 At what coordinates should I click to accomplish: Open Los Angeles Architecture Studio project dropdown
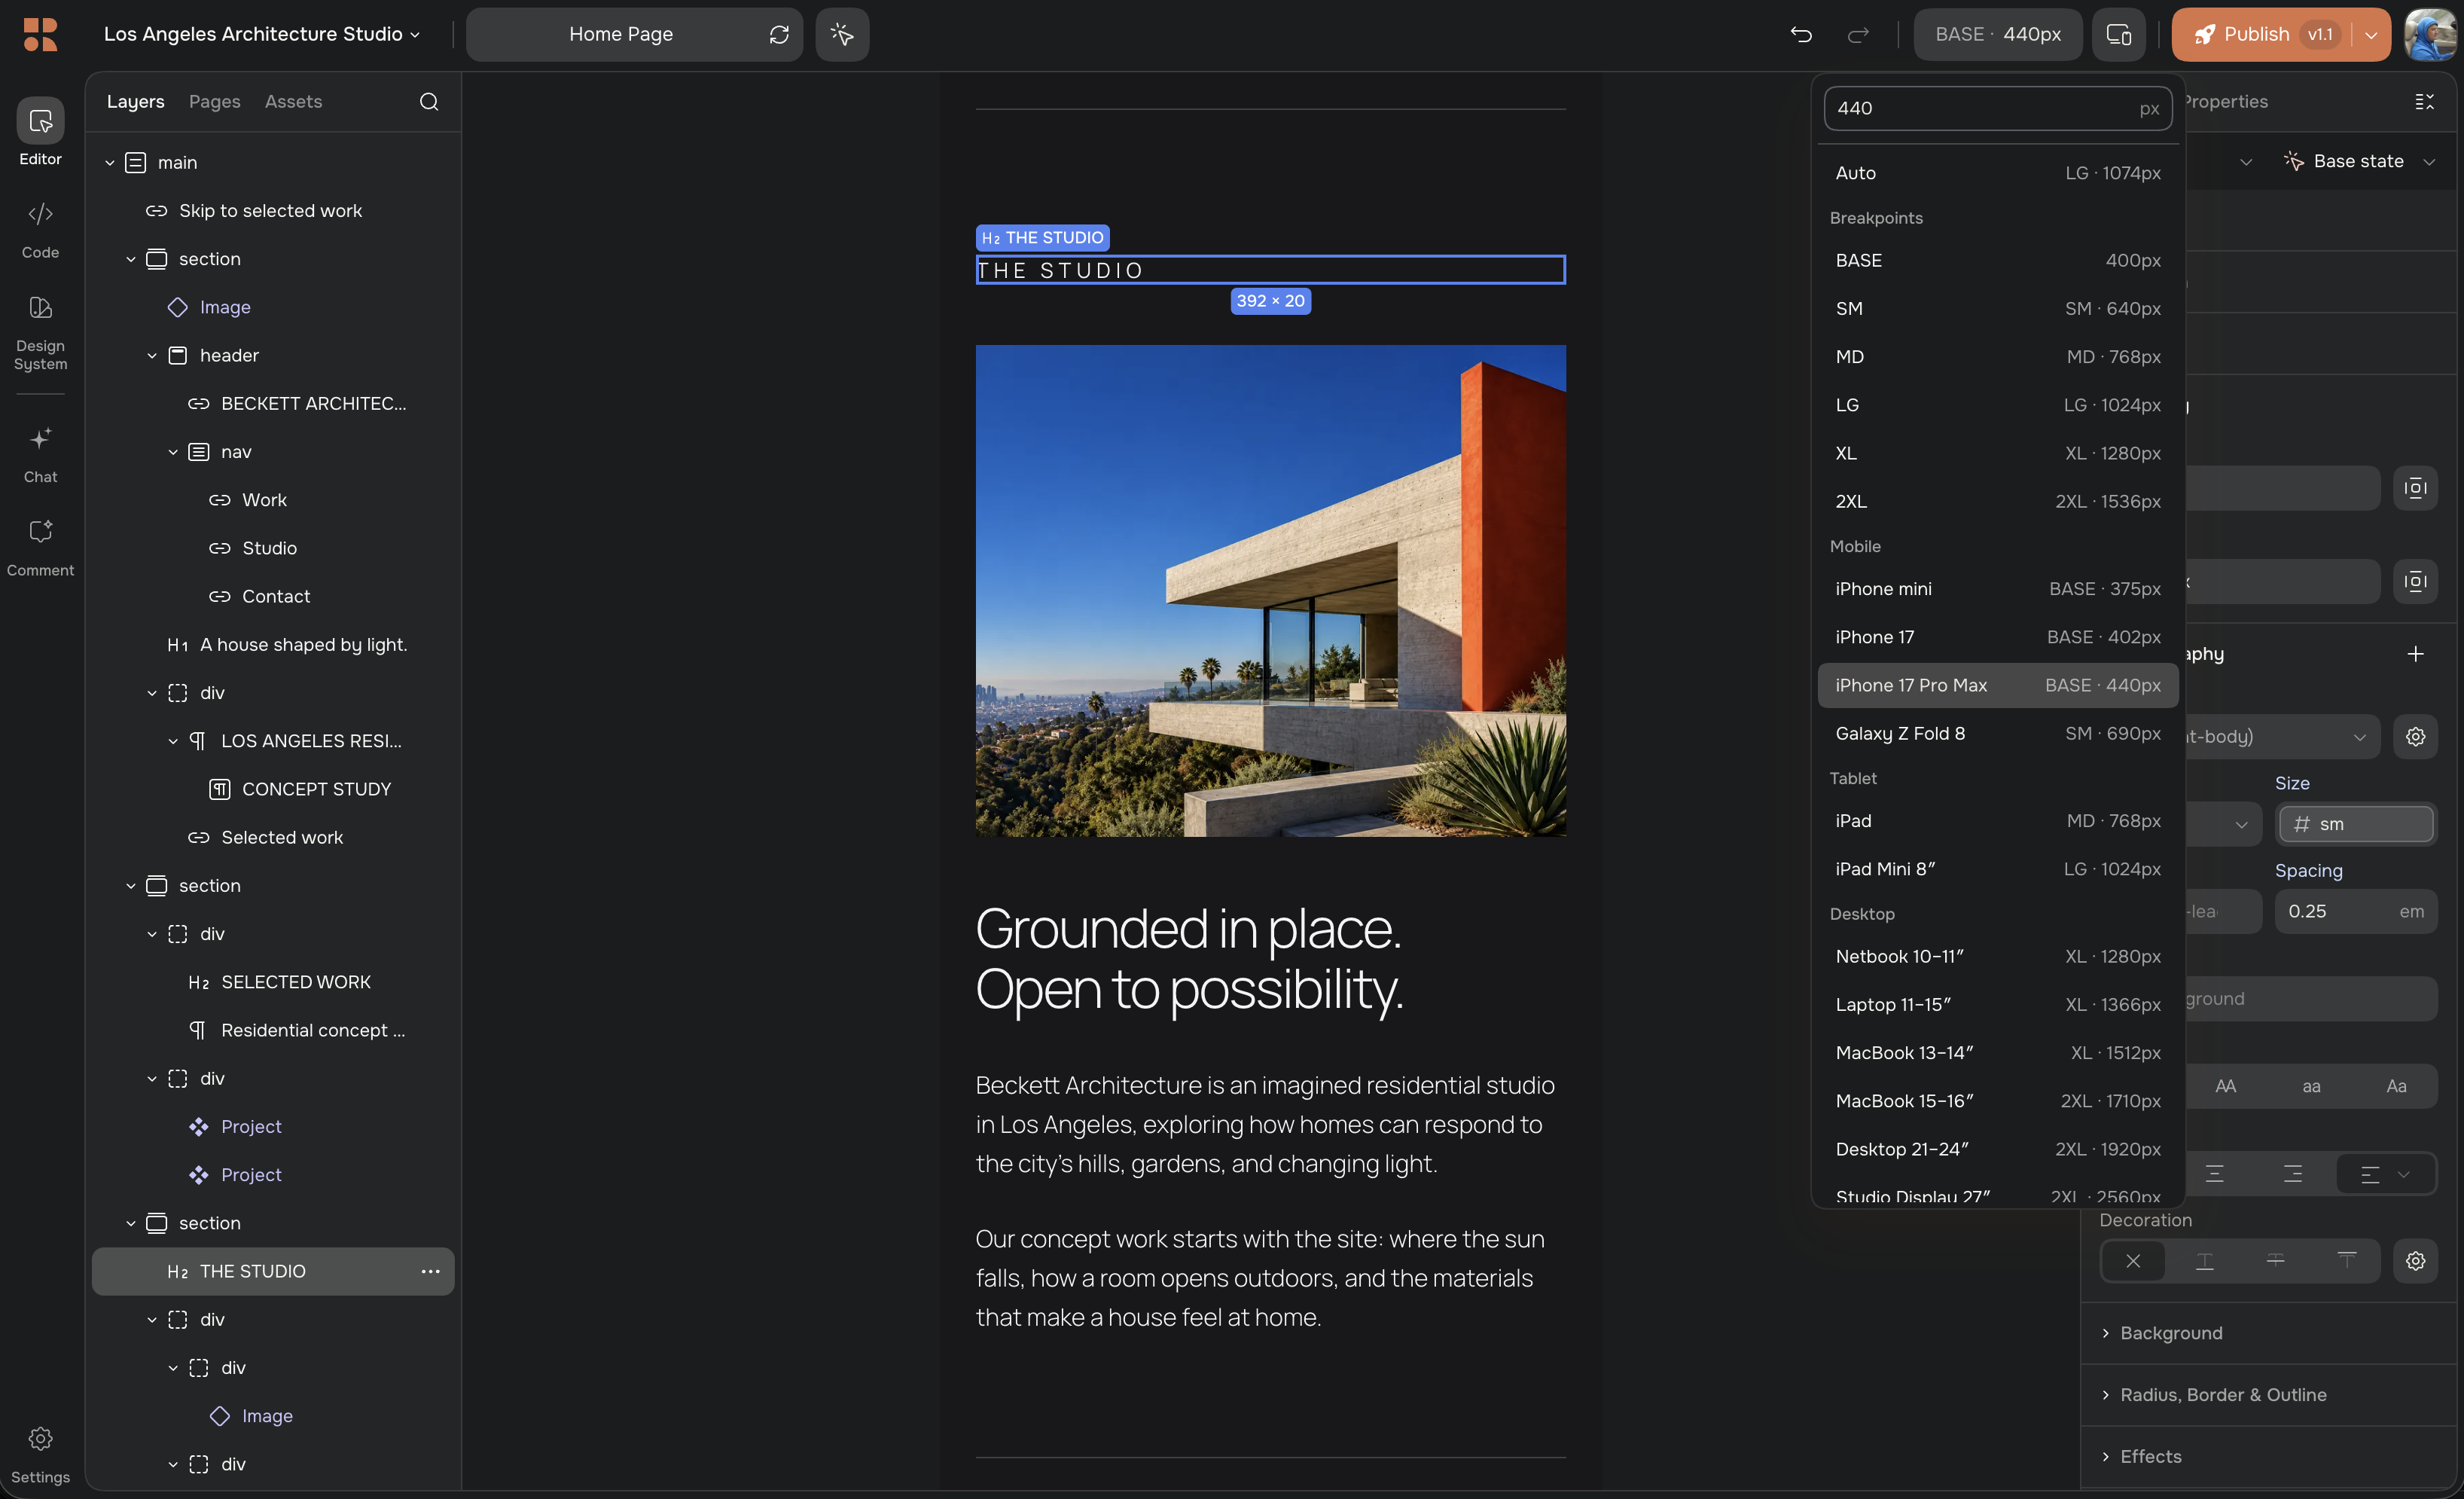[x=262, y=34]
